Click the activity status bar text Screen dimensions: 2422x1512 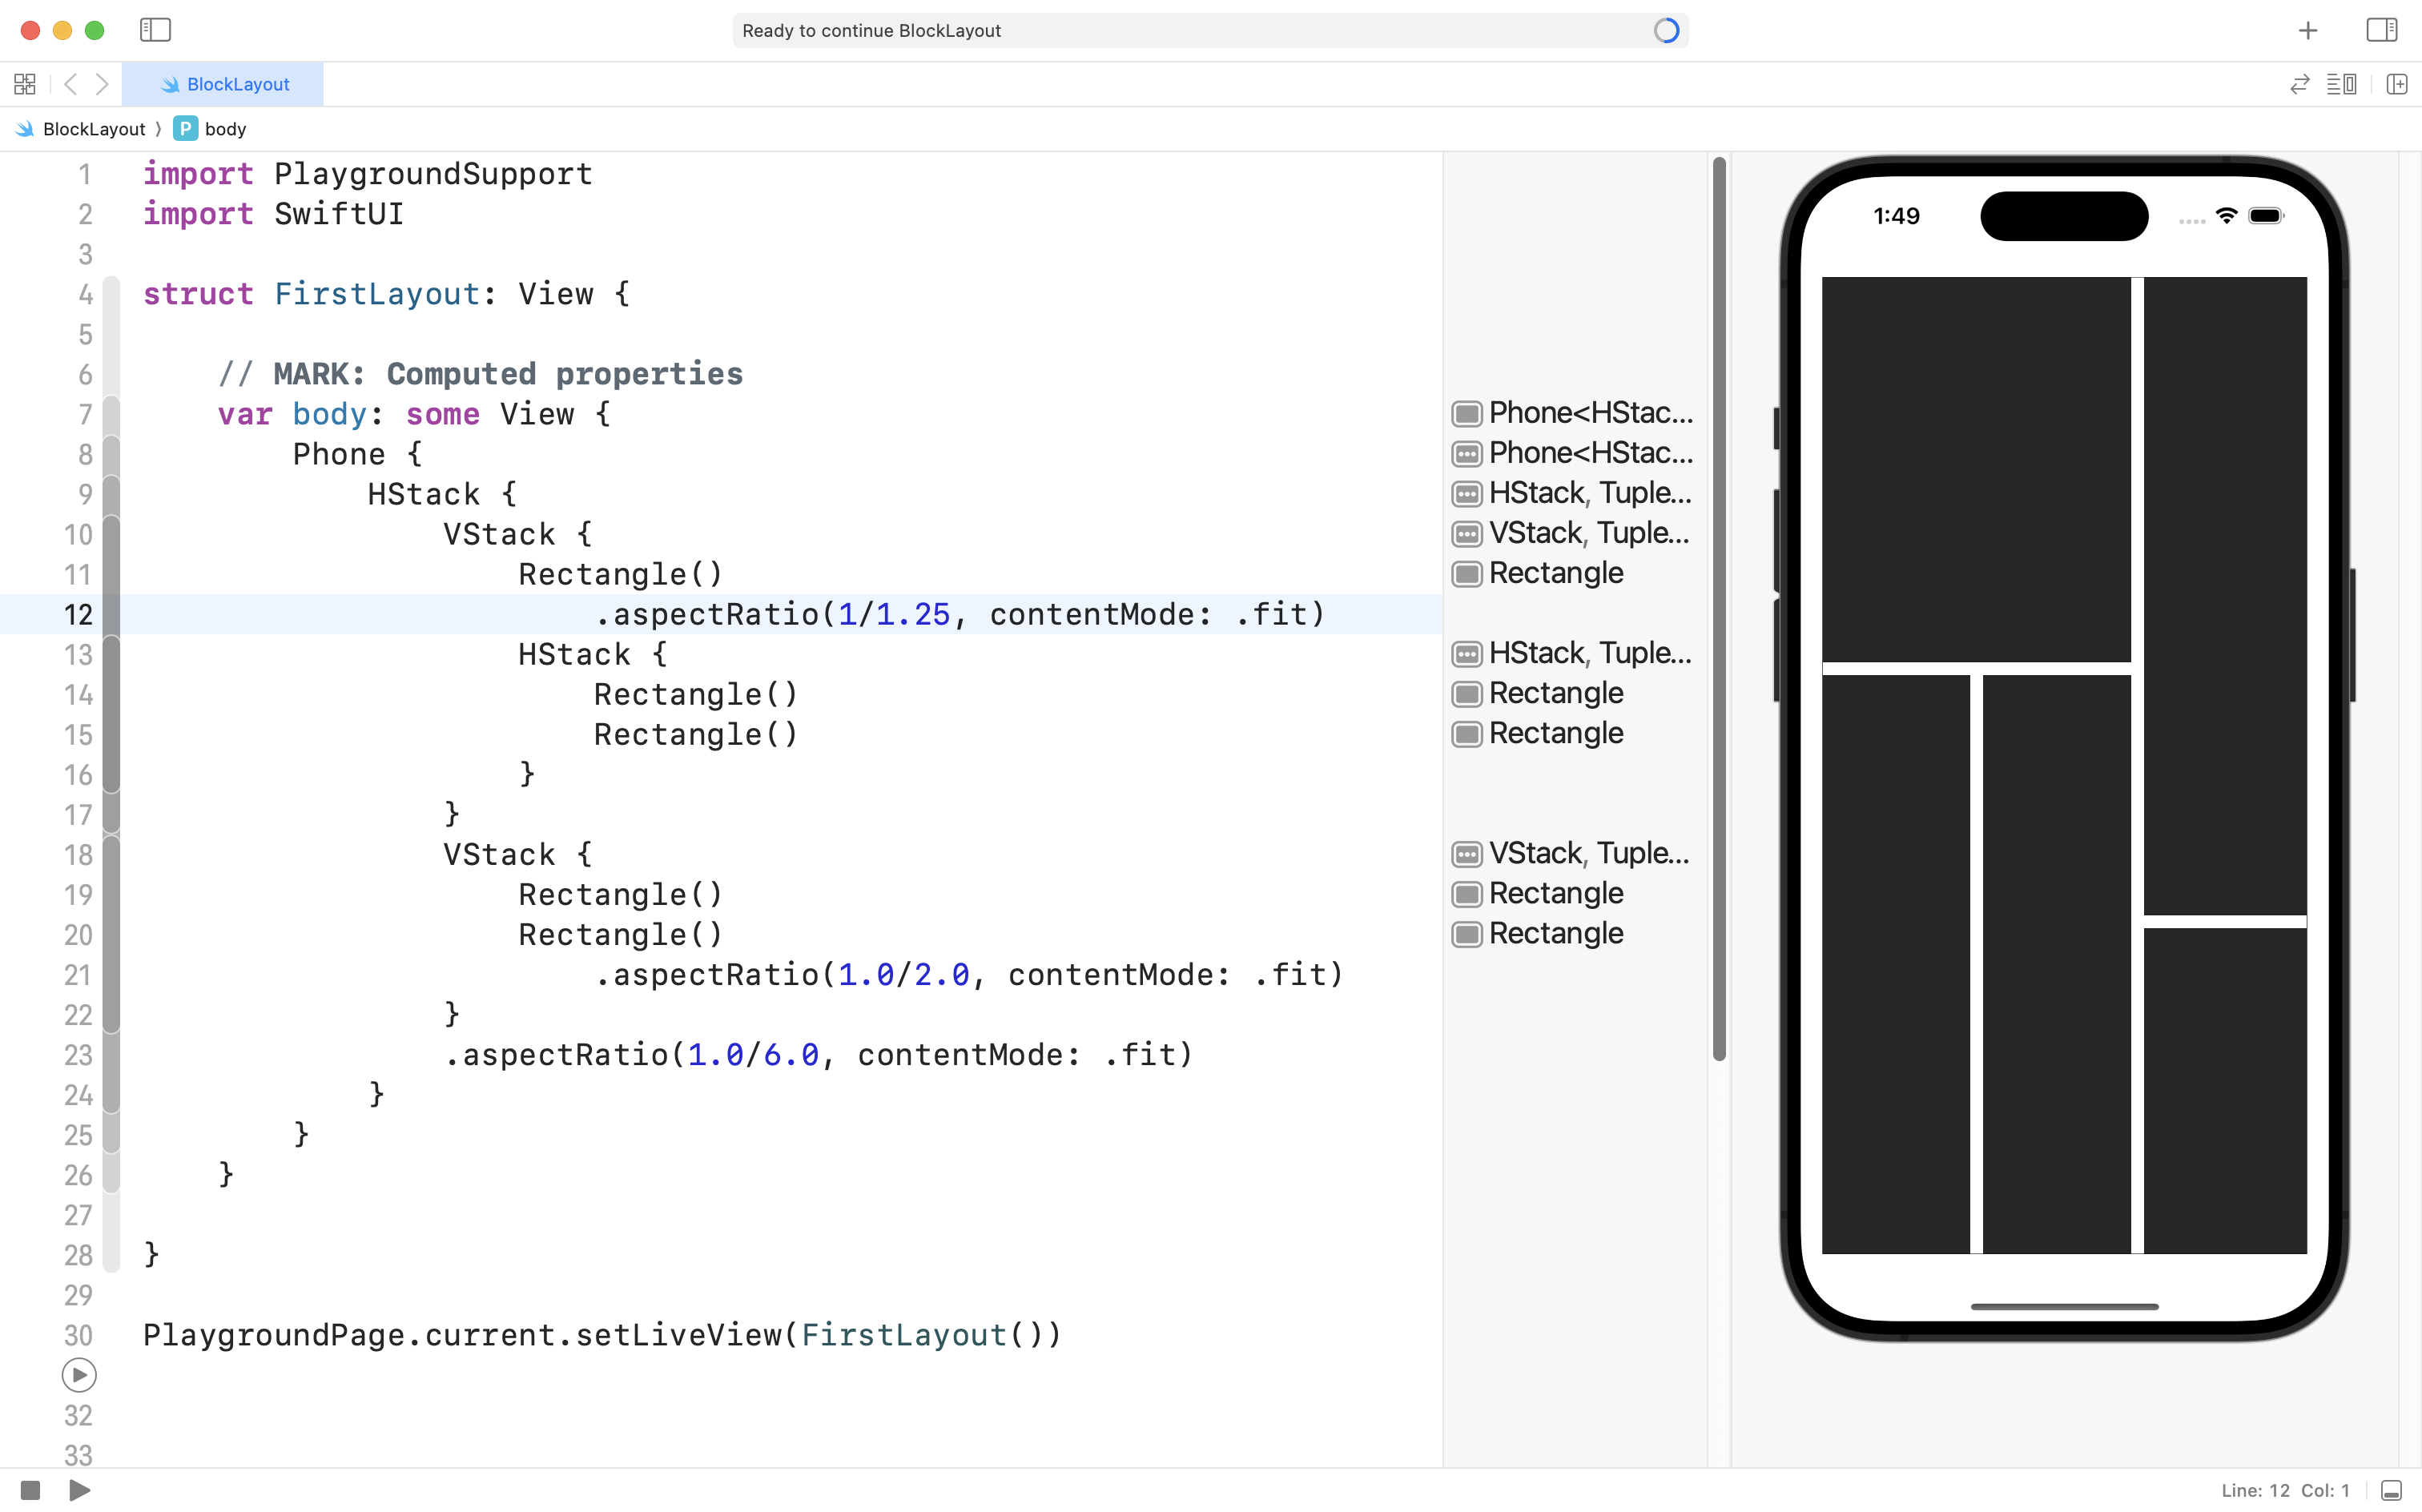871,30
